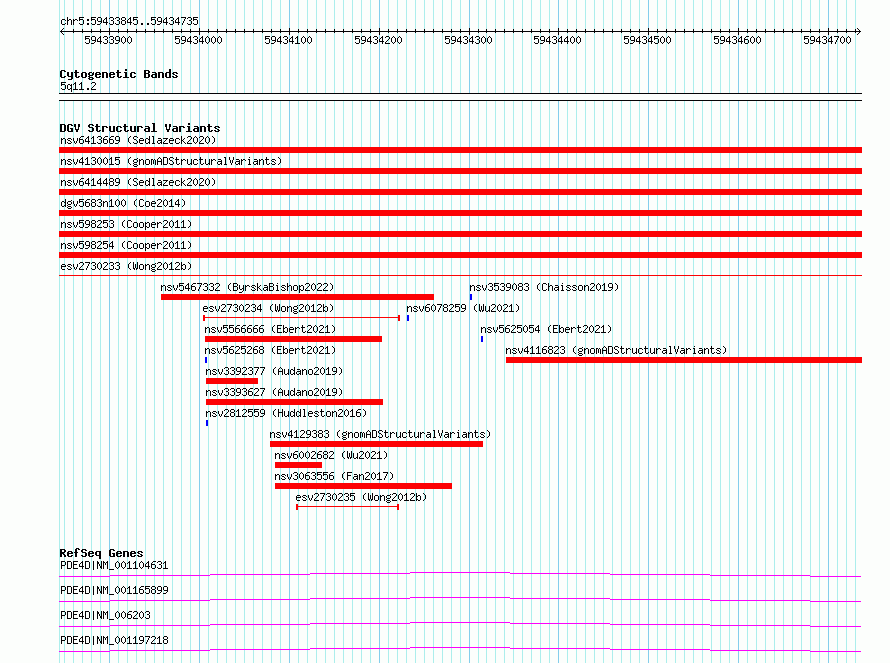The image size is (890, 663).
Task: Click the red bar under nsv3063556
Action: (x=363, y=486)
